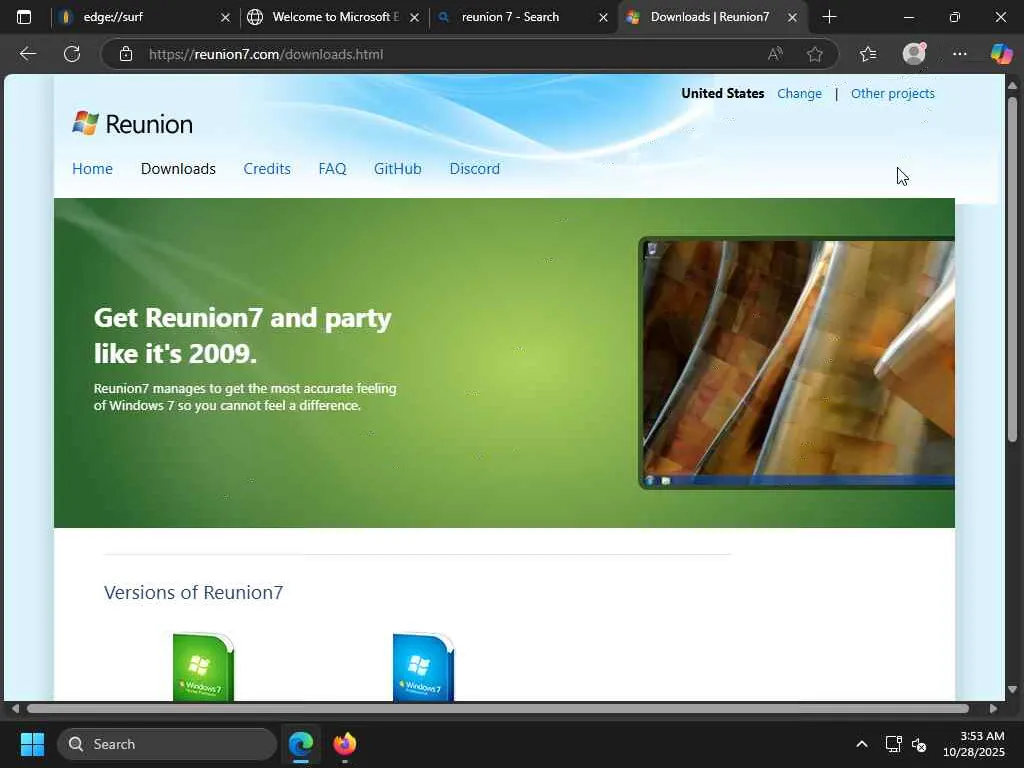This screenshot has width=1024, height=768.
Task: Click the Windows taskbar Search box
Action: coord(167,744)
